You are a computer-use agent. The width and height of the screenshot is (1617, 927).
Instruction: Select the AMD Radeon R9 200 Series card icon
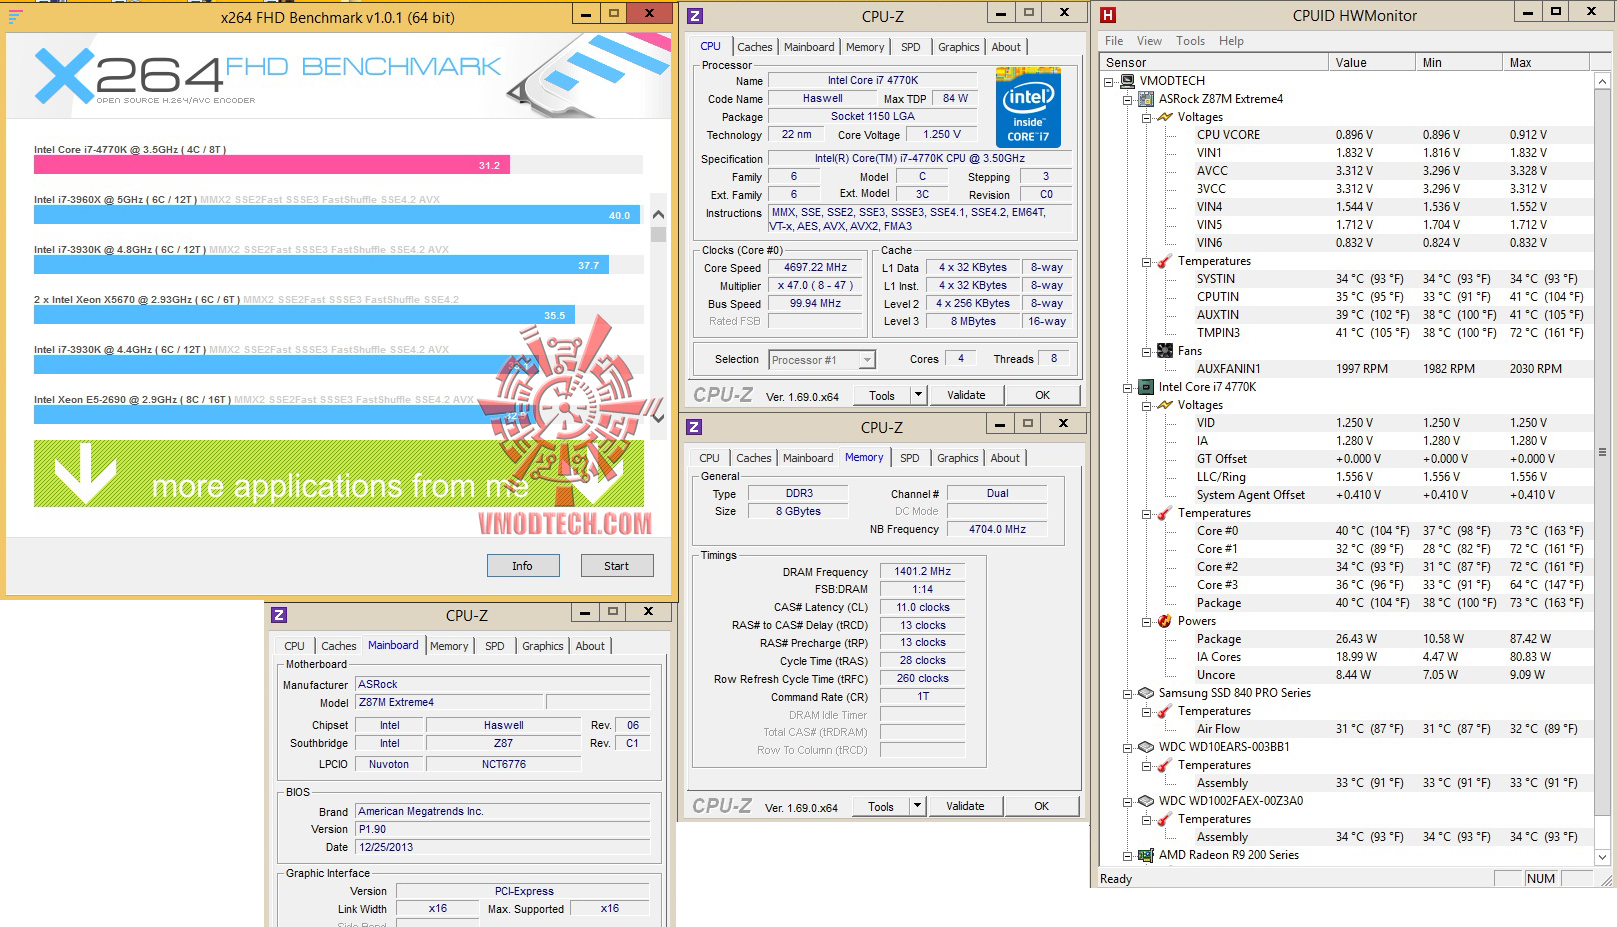pyautogui.click(x=1146, y=855)
